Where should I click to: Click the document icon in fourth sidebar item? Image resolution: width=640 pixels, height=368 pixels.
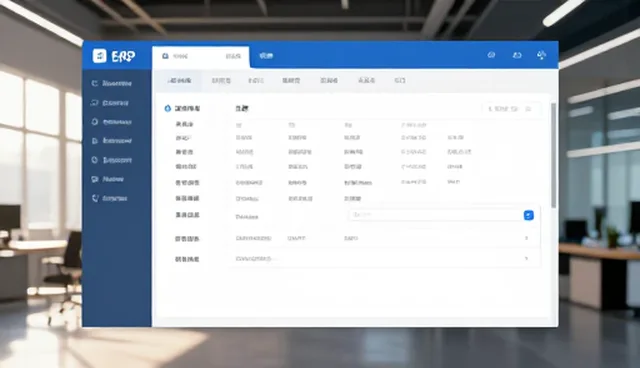[x=95, y=141]
